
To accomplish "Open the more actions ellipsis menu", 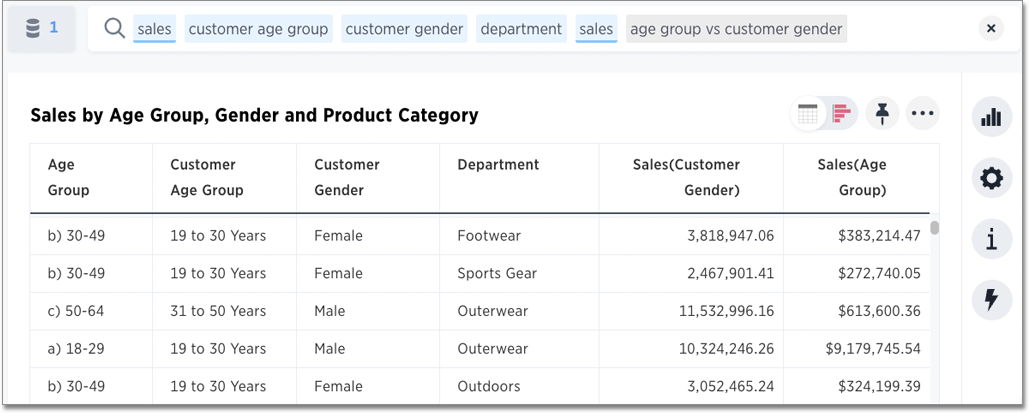I will 922,114.
